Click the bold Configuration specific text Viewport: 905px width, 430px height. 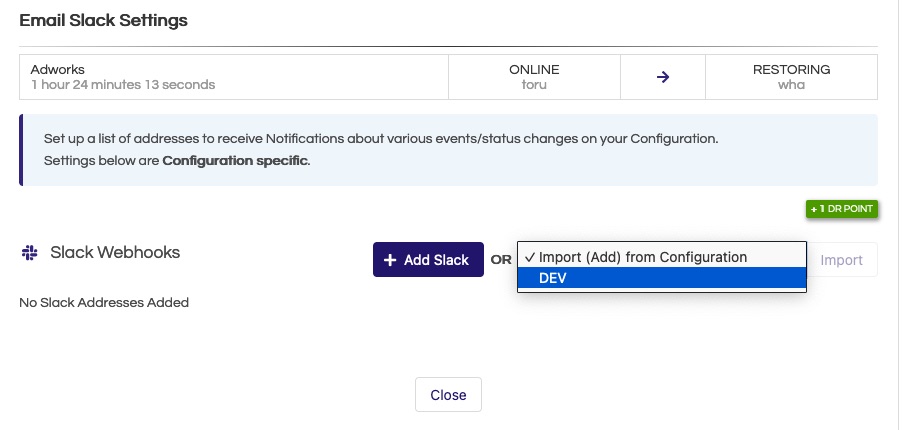point(235,160)
